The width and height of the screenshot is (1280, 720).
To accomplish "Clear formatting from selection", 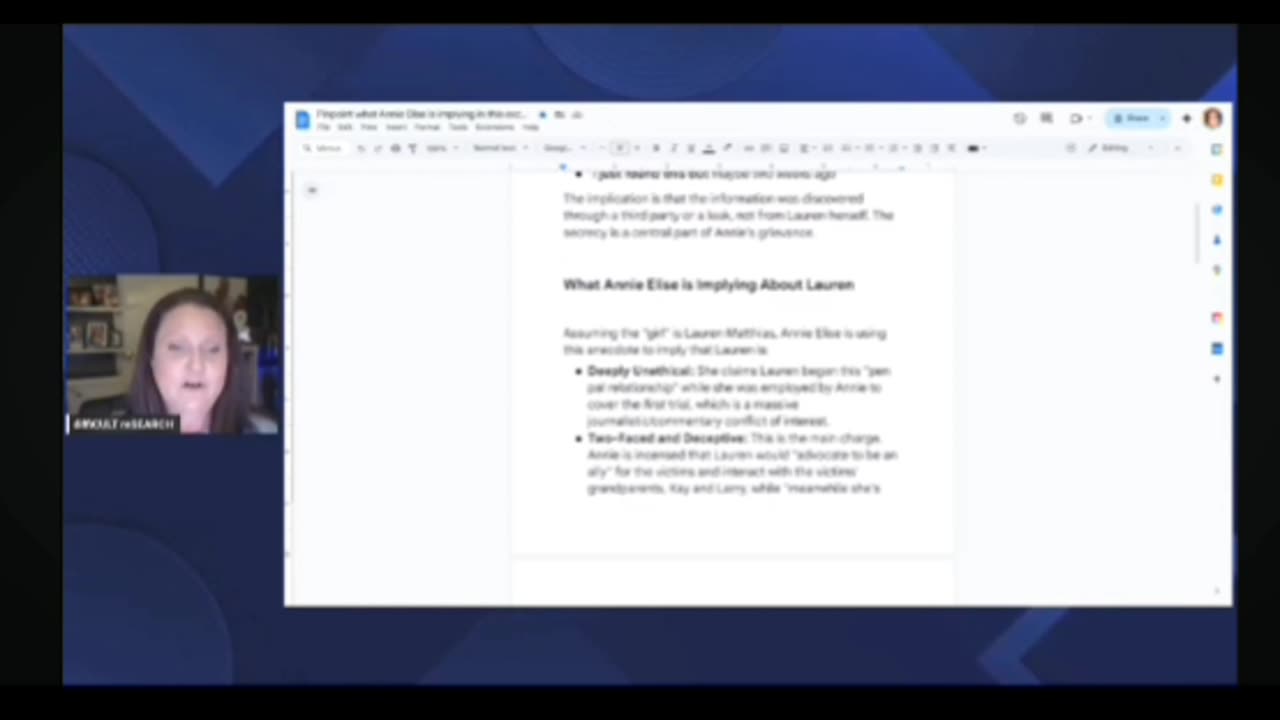I will [x=951, y=148].
